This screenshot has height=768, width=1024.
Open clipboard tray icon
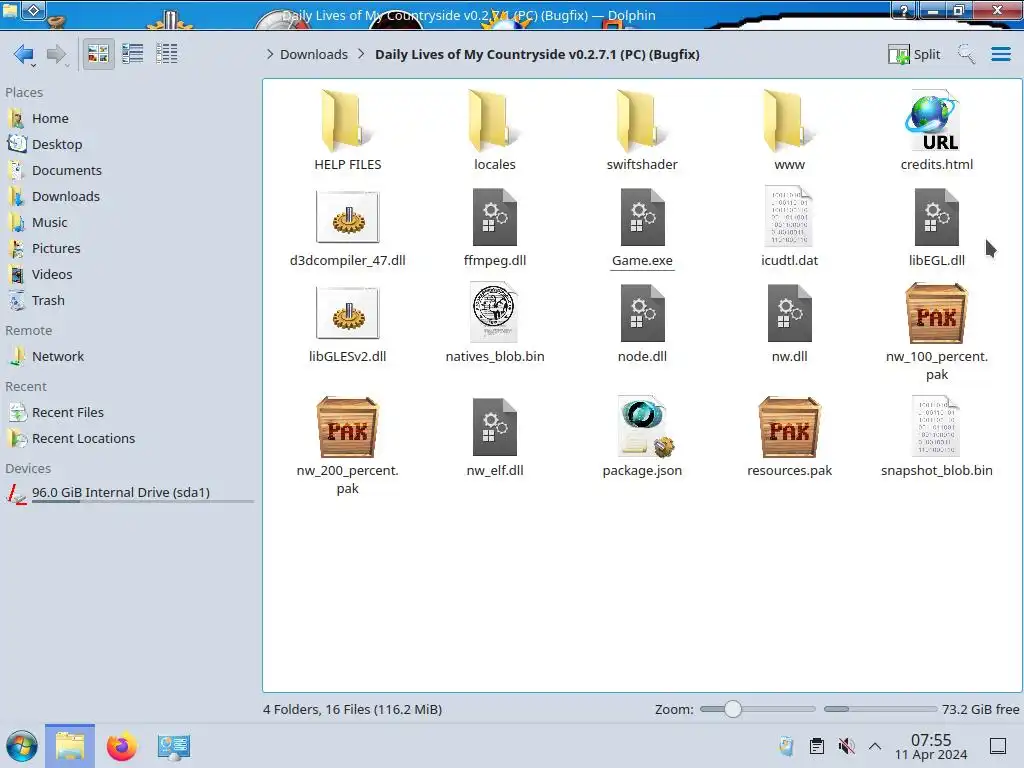[816, 746]
